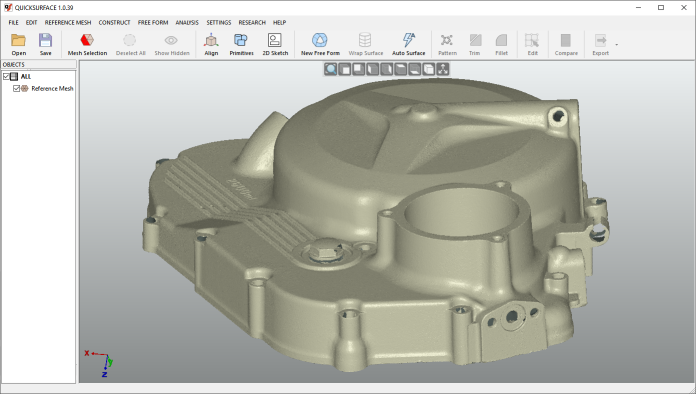
Task: Click the Mesh Selection tool
Action: [87, 45]
